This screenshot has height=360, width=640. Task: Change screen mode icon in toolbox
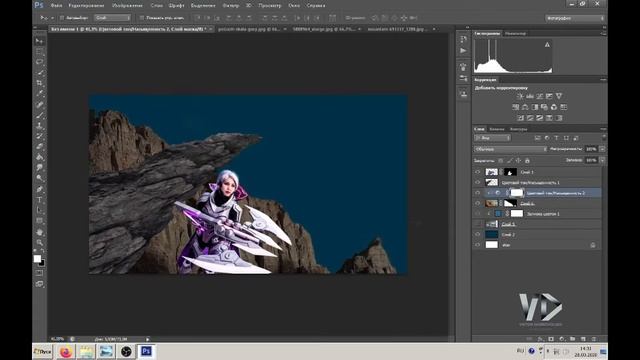(39, 284)
